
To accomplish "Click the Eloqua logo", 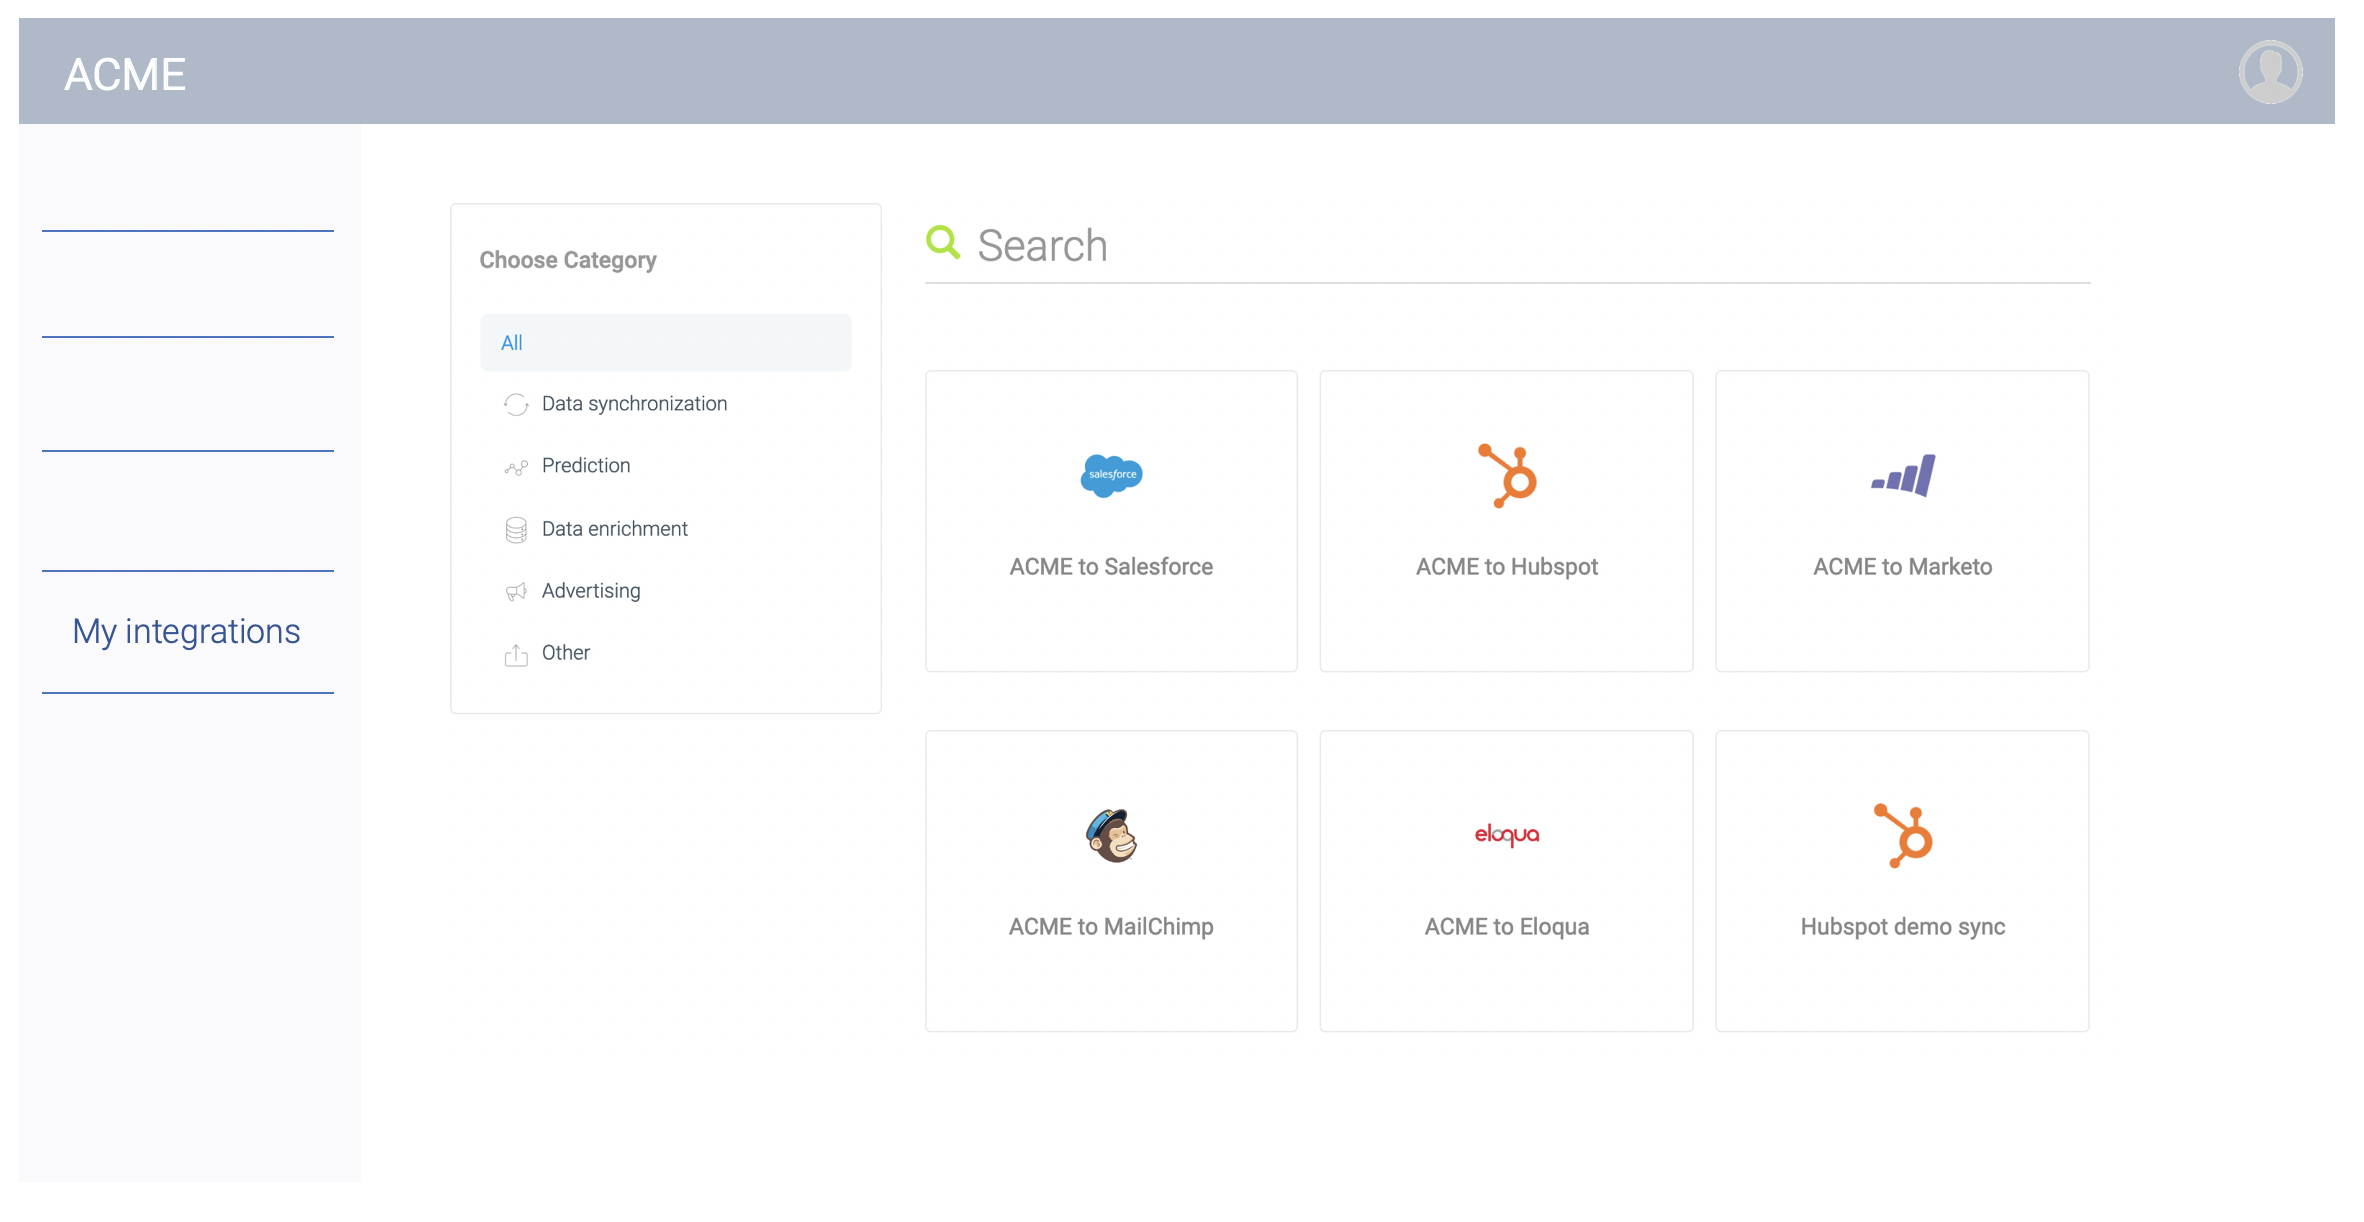I will point(1507,835).
